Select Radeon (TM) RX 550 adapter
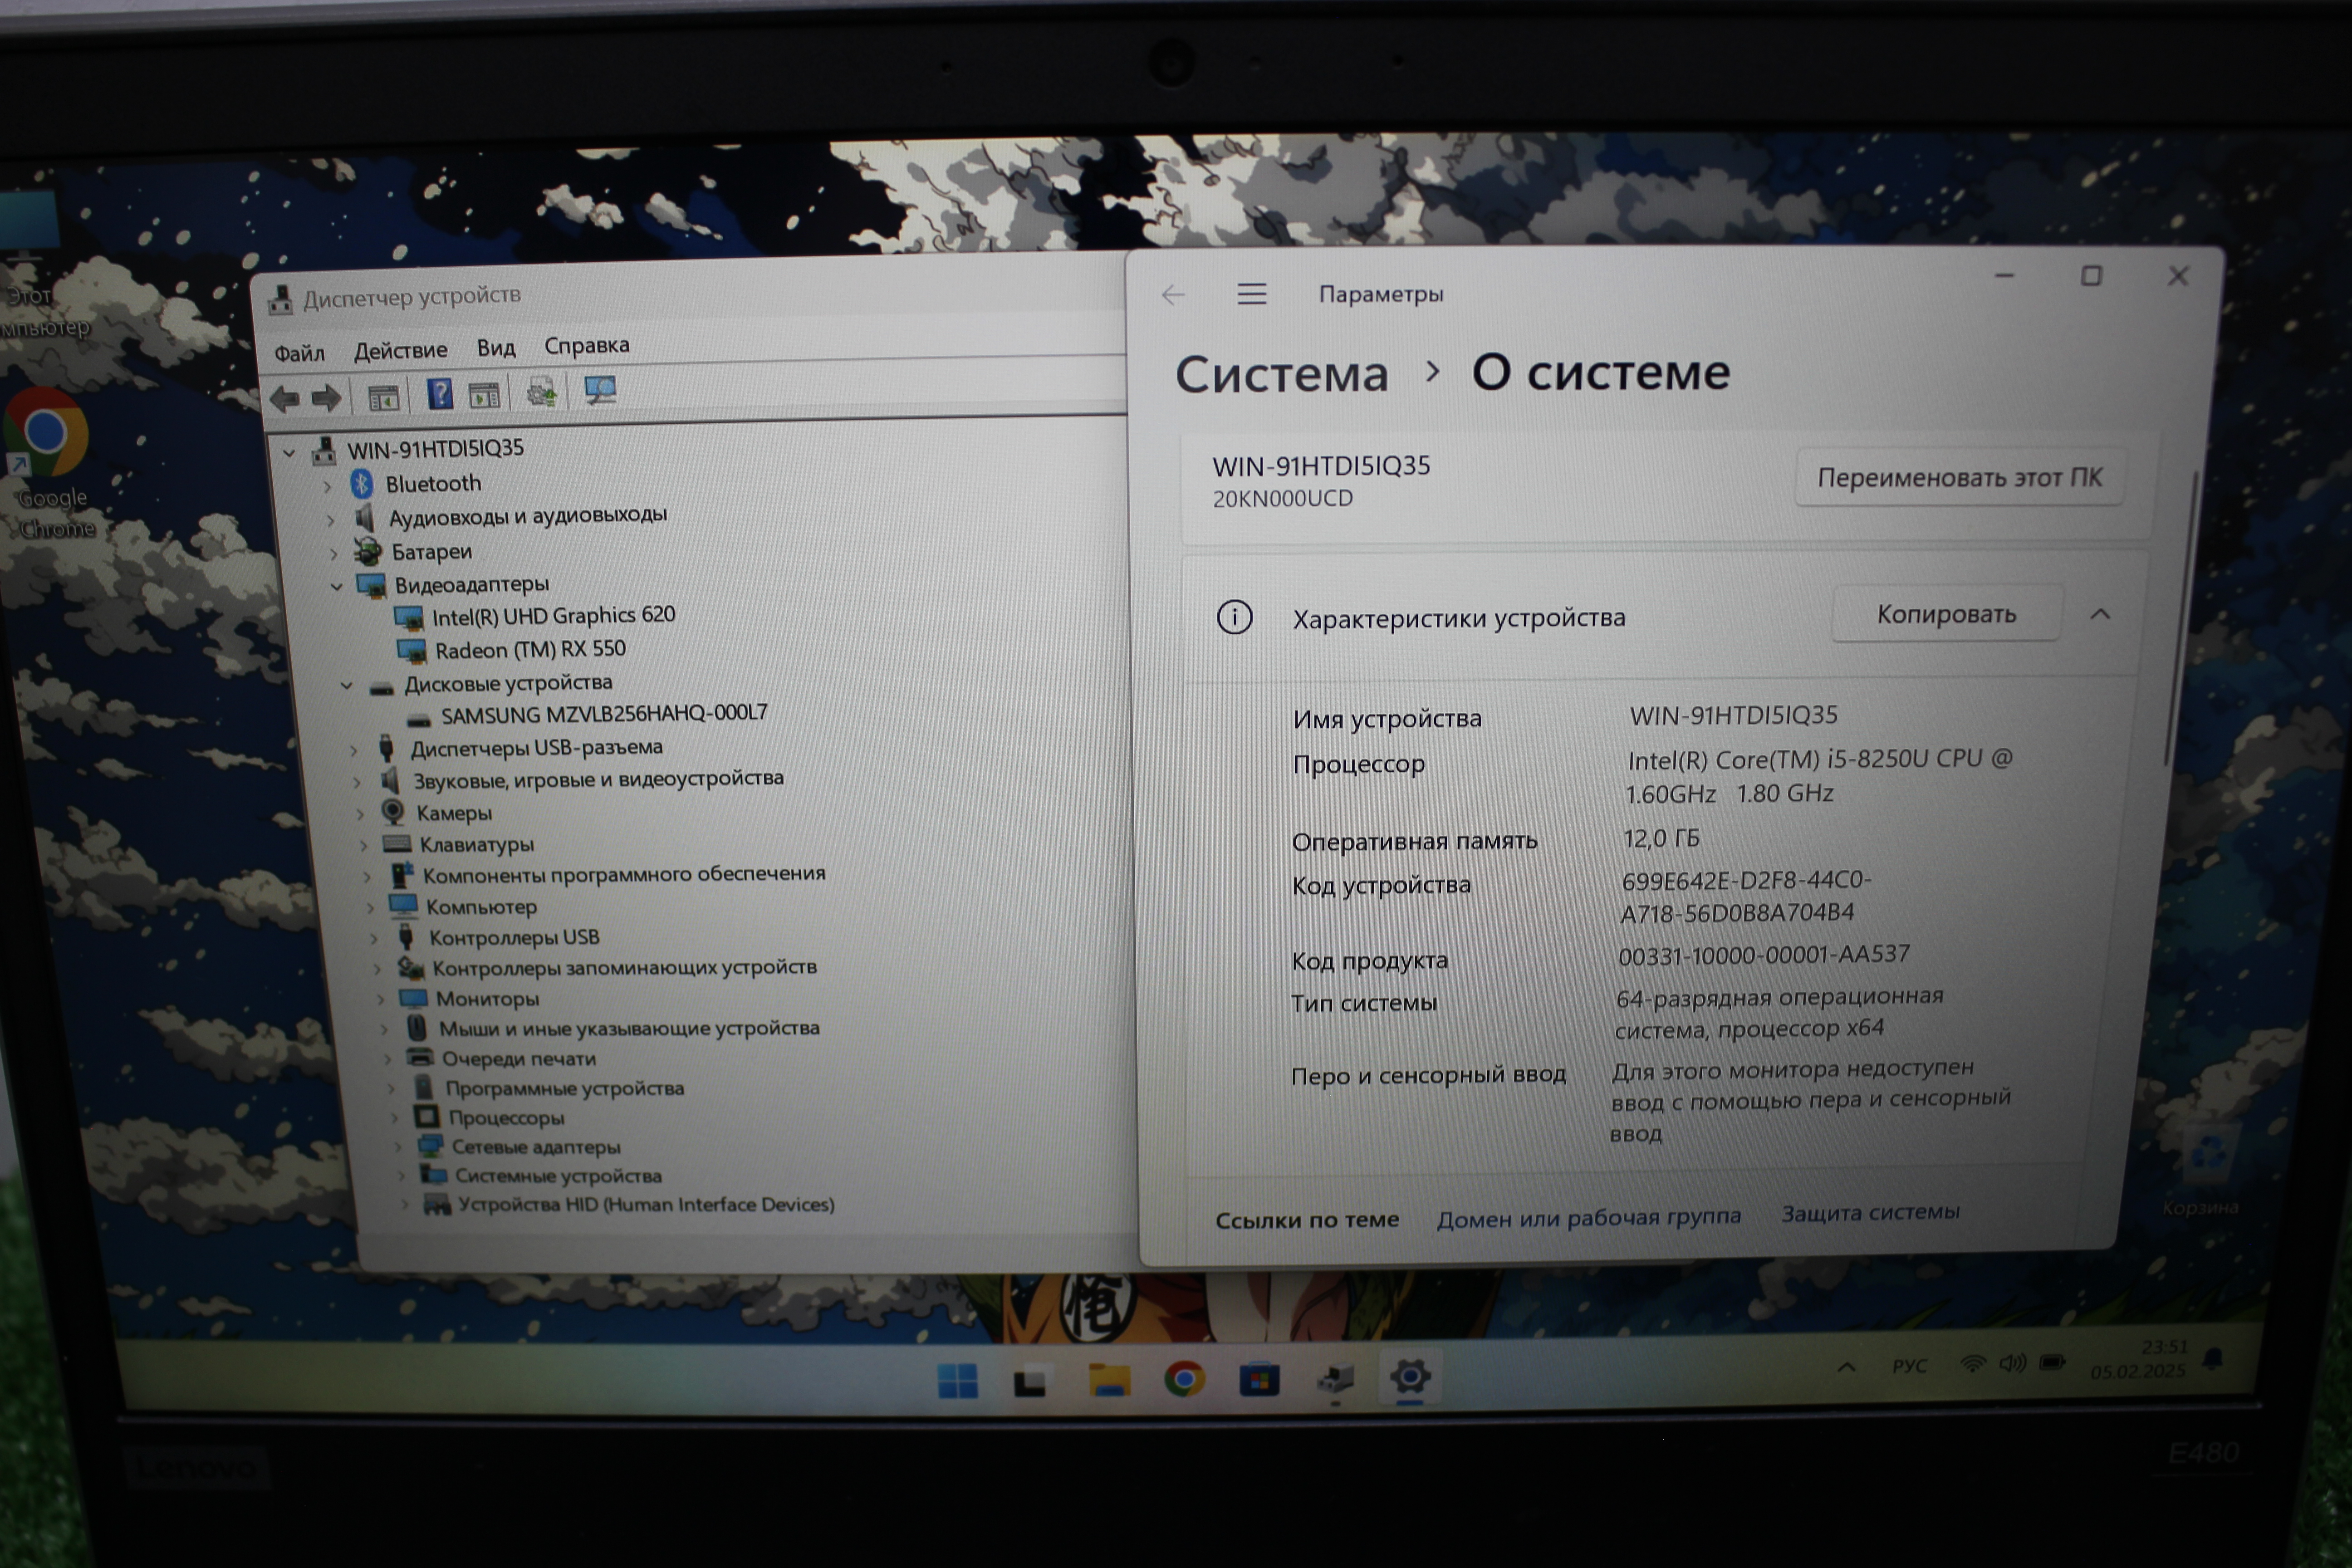 pyautogui.click(x=529, y=650)
